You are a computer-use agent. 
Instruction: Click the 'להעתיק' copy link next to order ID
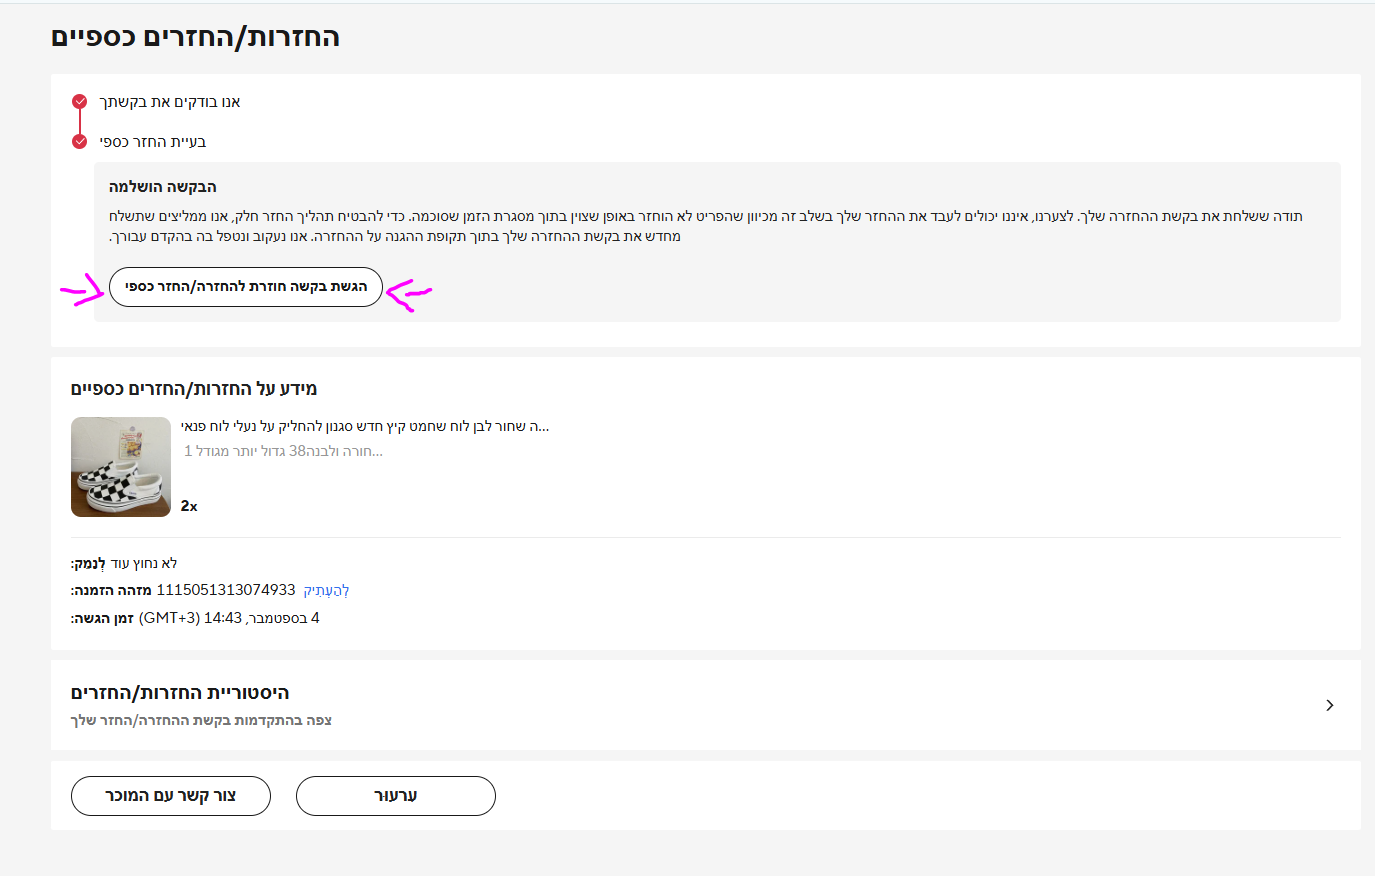(x=326, y=590)
